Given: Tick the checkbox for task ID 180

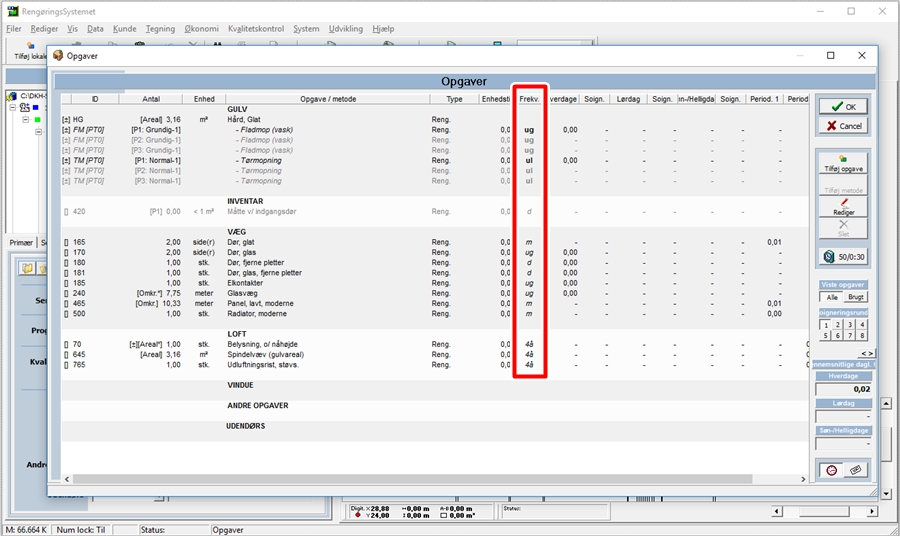Looking at the screenshot, I should (66, 263).
